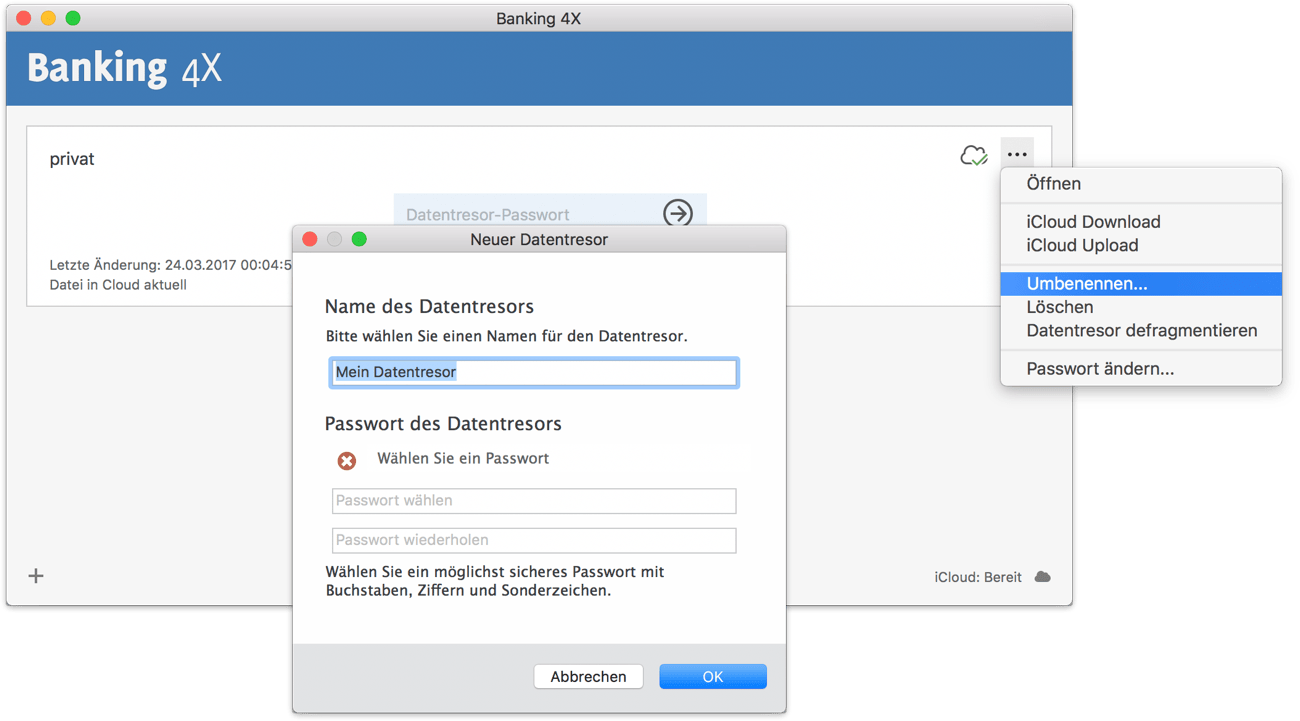The height and width of the screenshot is (721, 1300).
Task: Maximize the Banking 4X main window
Action: [x=73, y=18]
